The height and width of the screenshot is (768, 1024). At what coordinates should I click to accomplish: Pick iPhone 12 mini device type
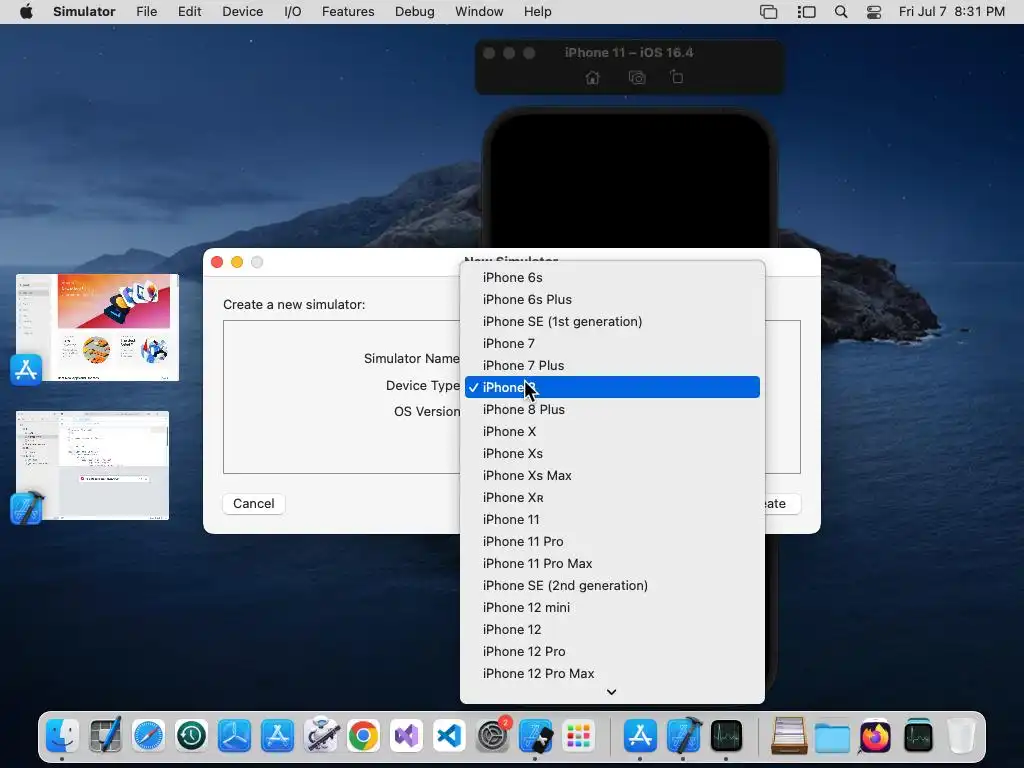coord(612,607)
